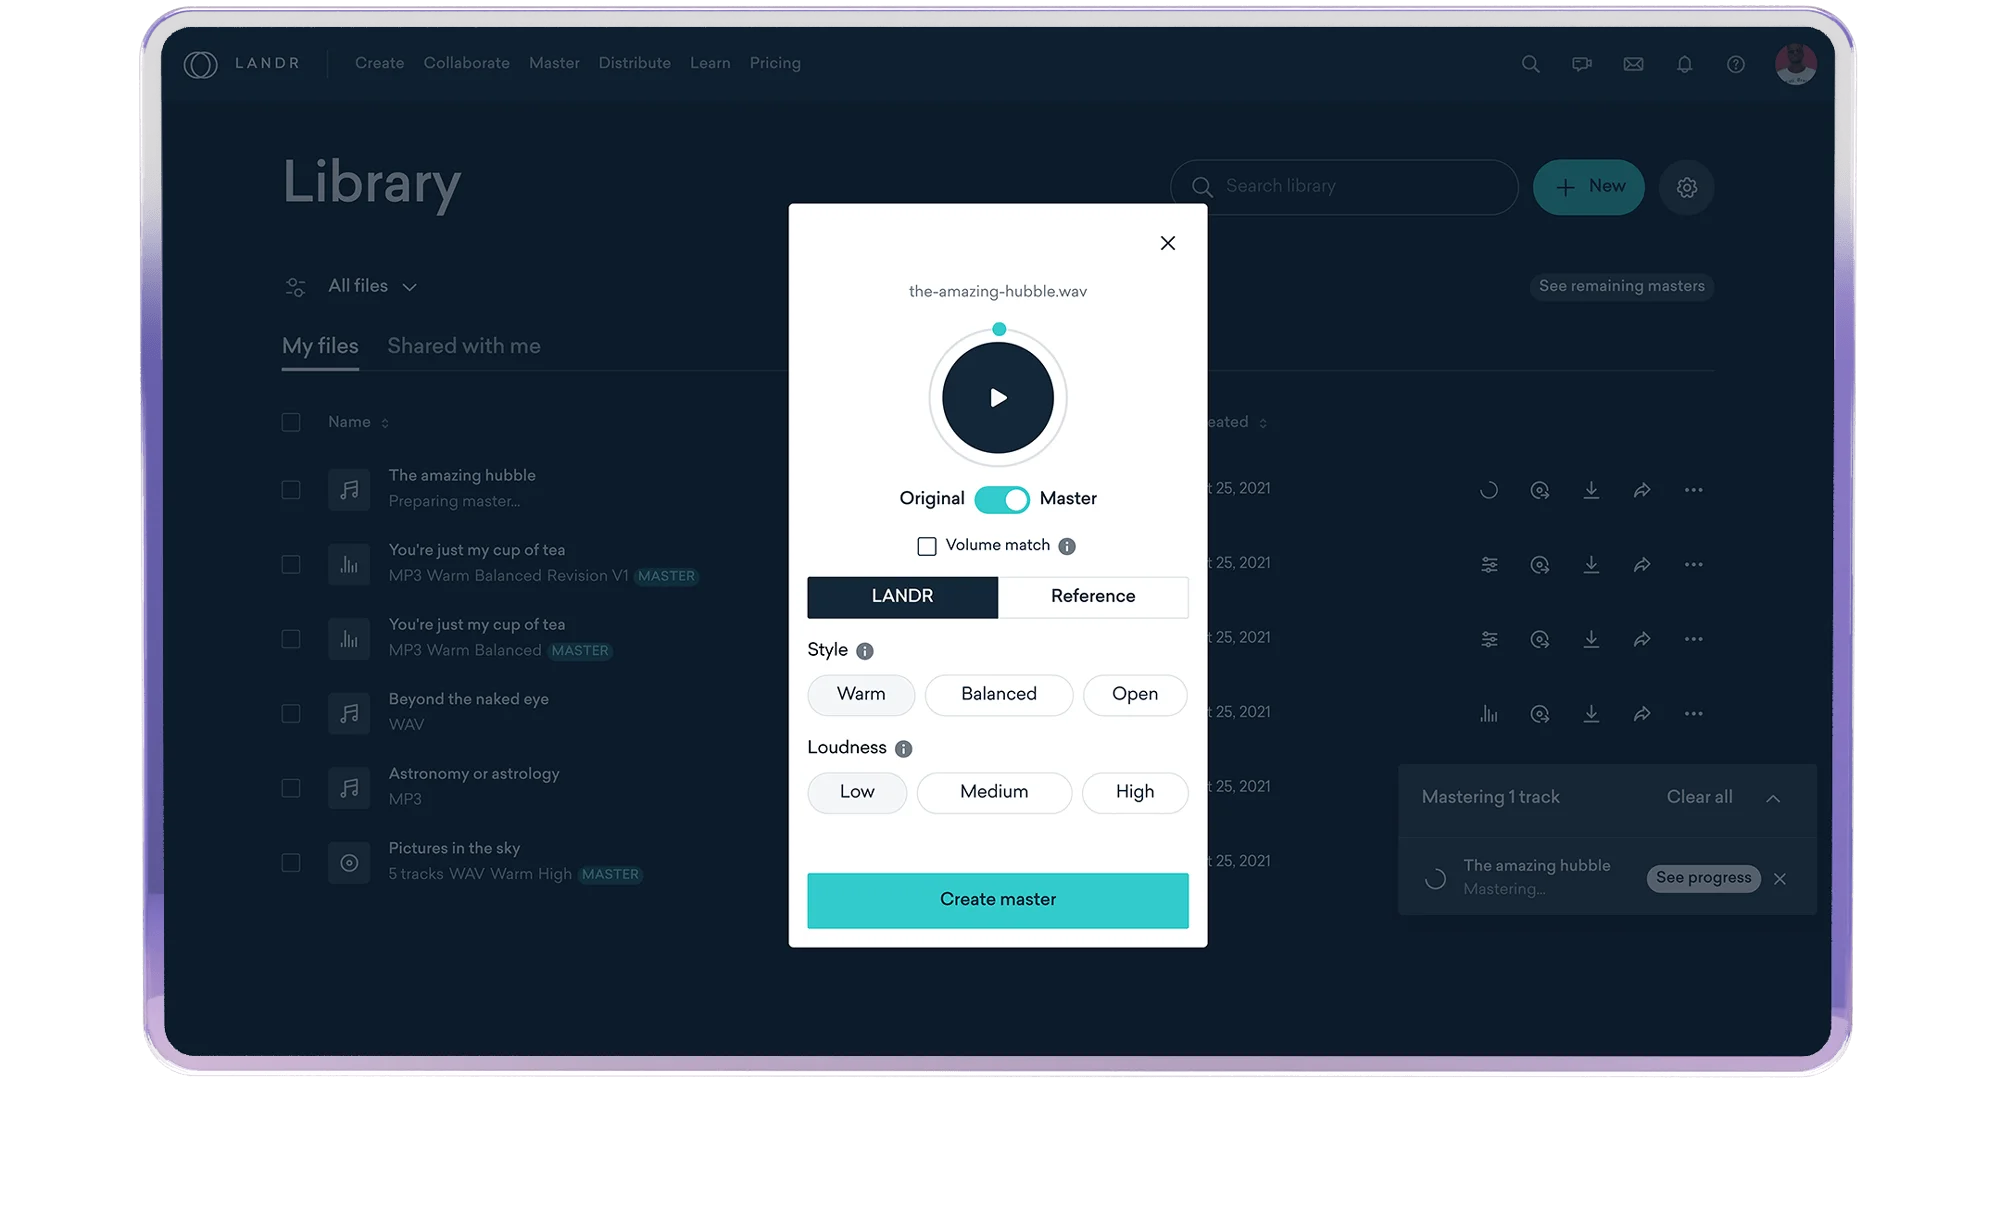Select the checkbox for Beyond the naked eye
The height and width of the screenshot is (1207, 2000).
click(291, 714)
